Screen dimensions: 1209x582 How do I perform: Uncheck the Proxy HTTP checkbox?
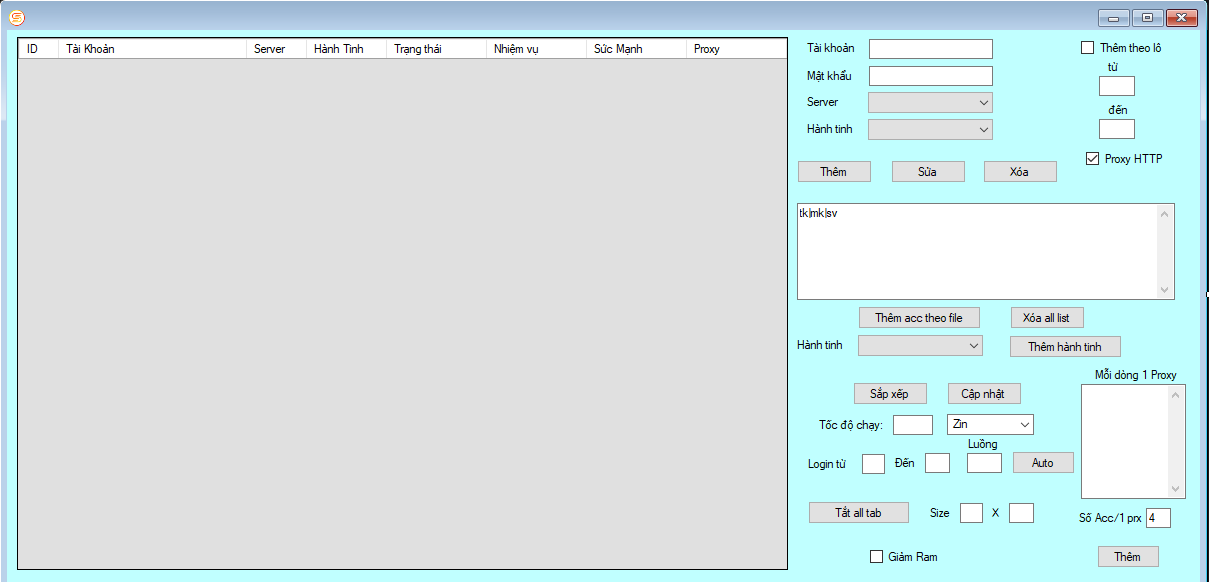click(x=1092, y=158)
